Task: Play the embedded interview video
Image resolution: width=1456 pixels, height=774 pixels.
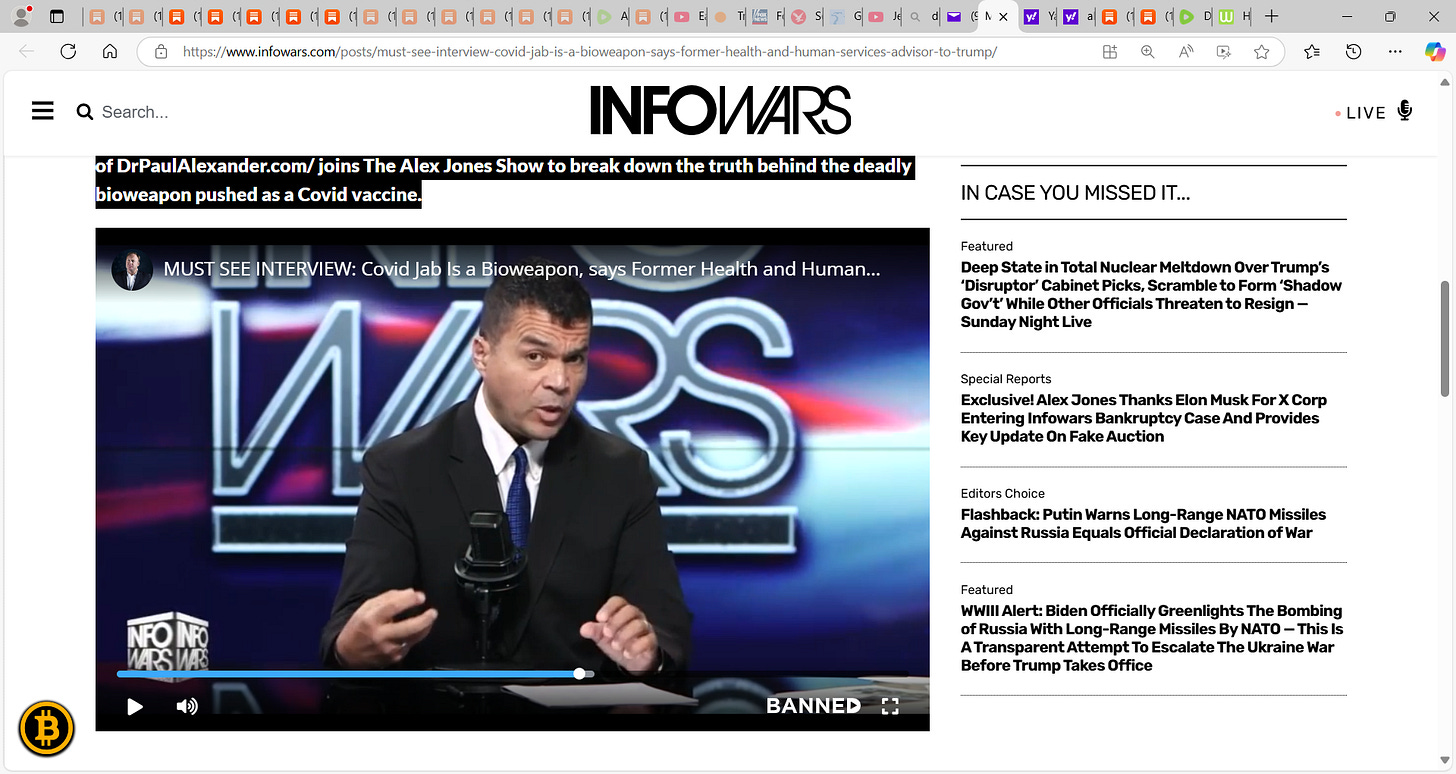Action: coord(135,707)
